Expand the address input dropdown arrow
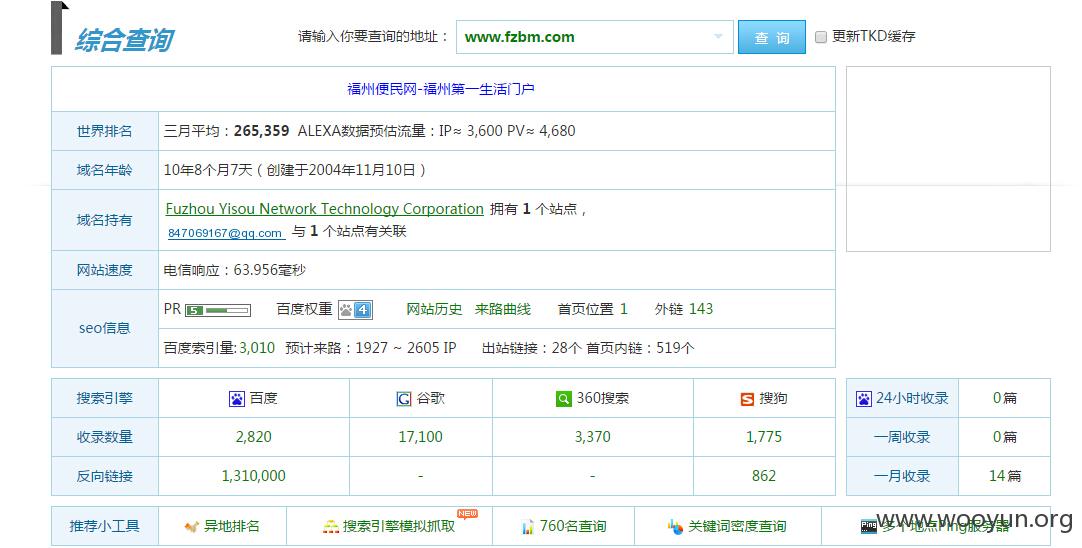 pyautogui.click(x=718, y=37)
